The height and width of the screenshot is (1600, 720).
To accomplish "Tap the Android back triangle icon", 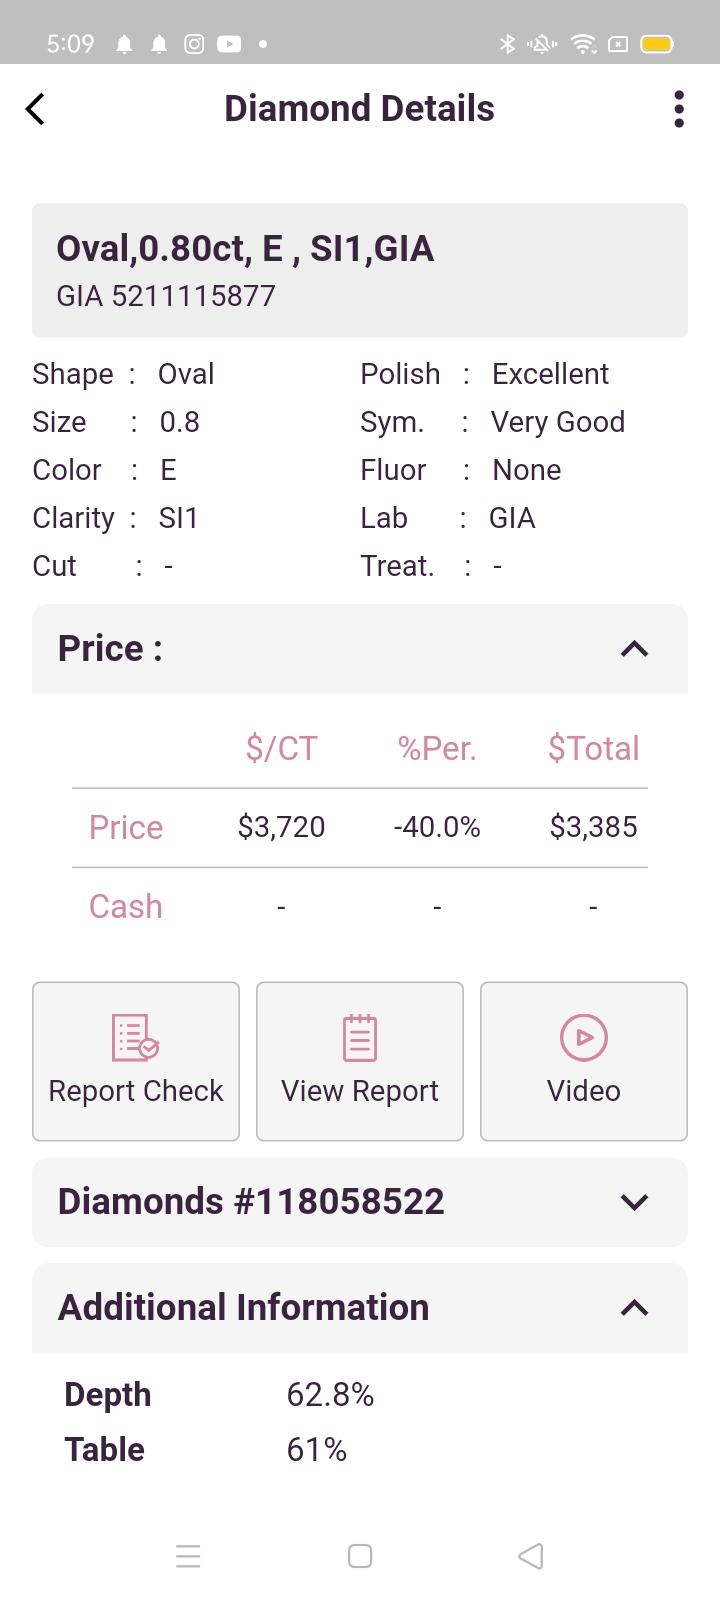I will 531,1556.
